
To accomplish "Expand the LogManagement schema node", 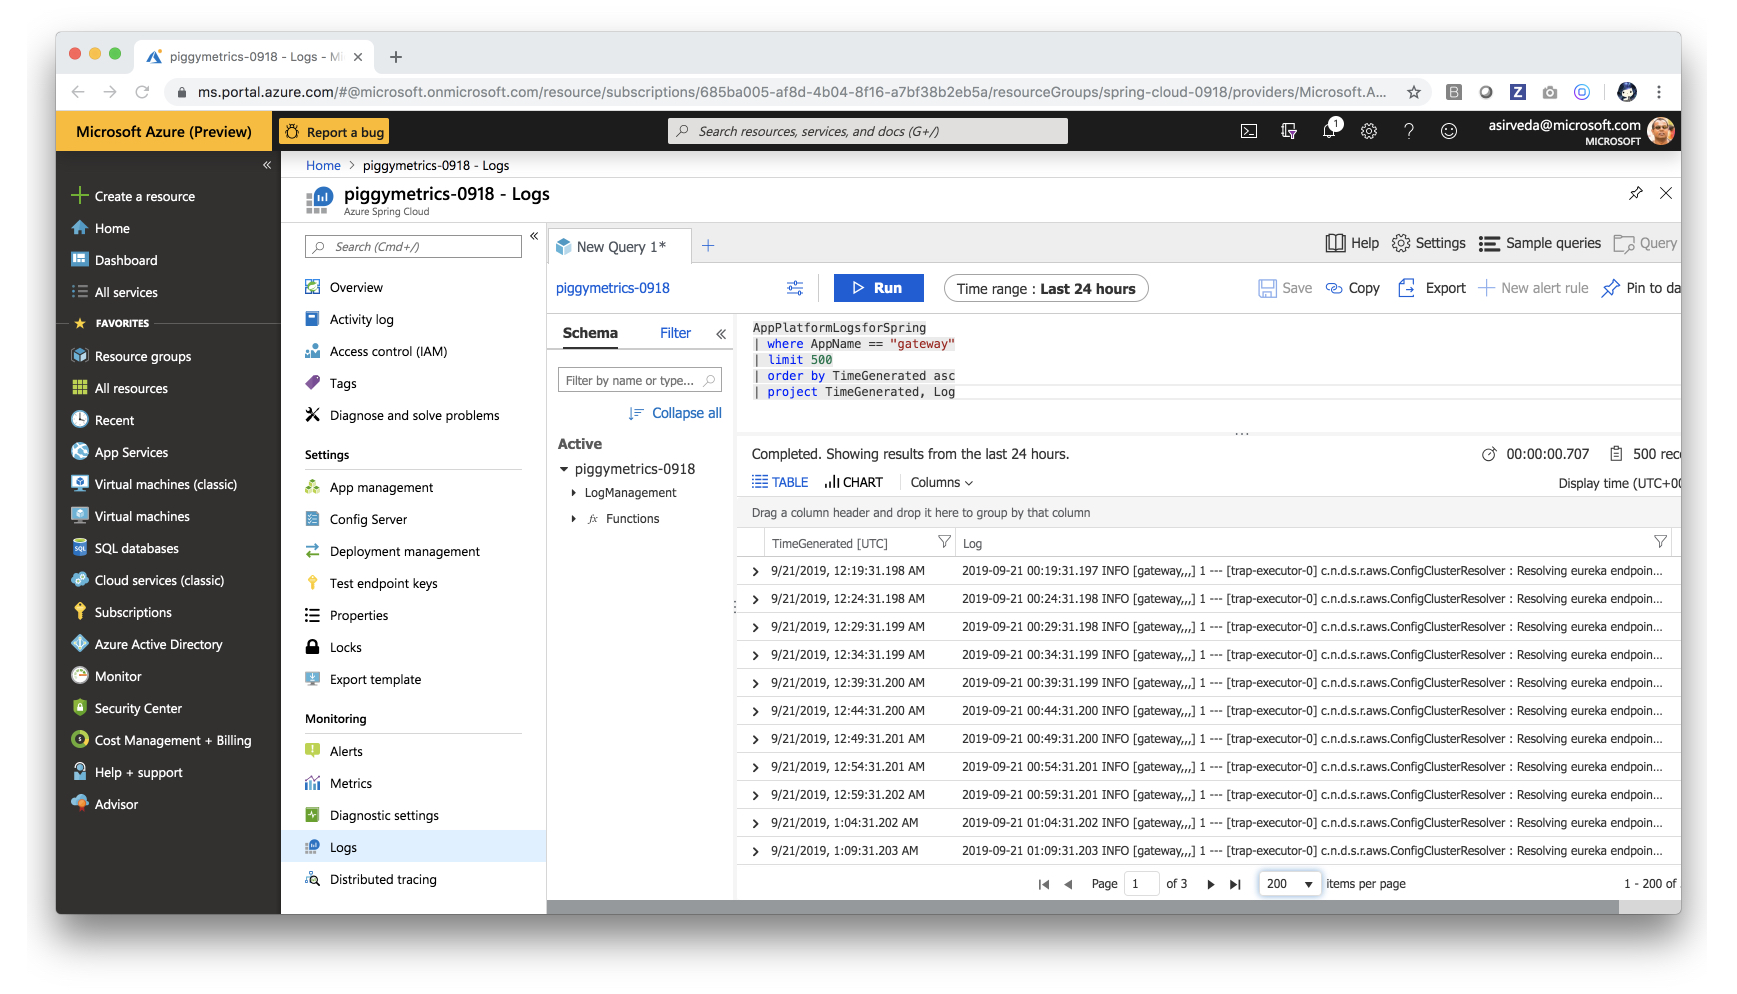I will (x=573, y=493).
